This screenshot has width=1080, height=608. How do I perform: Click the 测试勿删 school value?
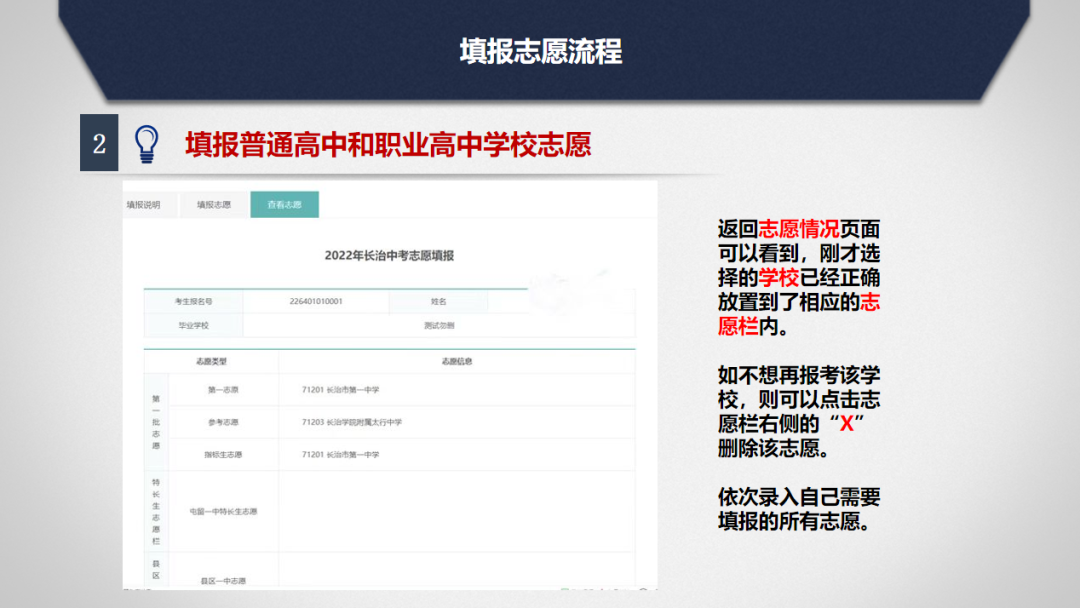pos(439,326)
